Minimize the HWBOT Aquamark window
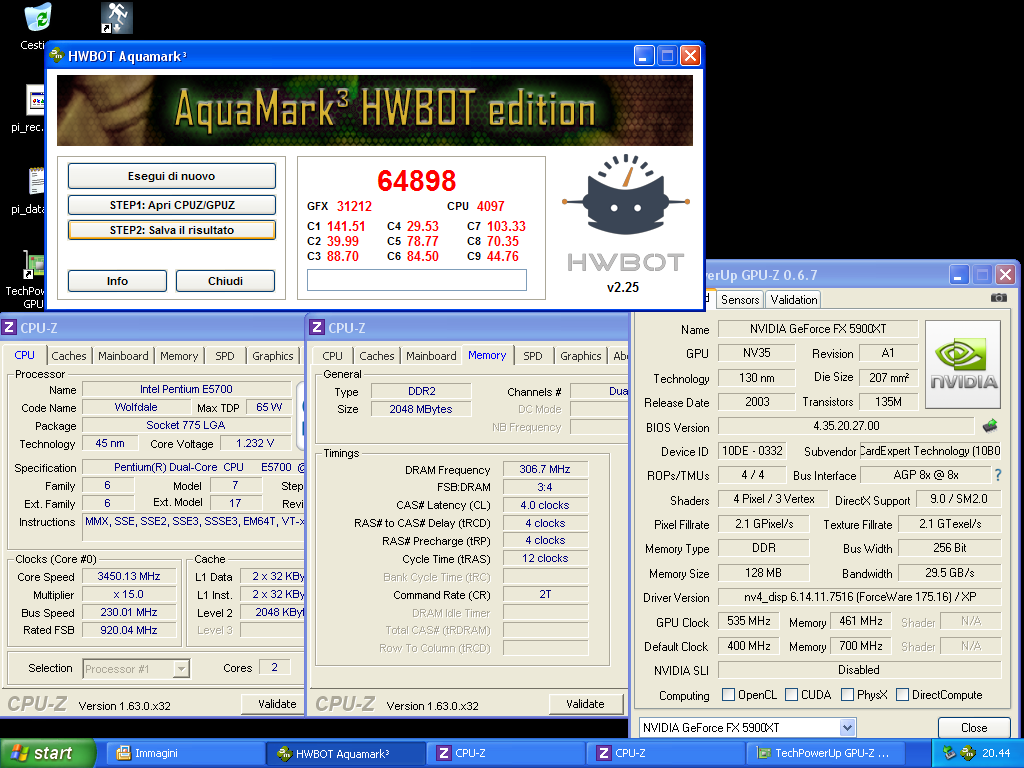1024x768 pixels. [644, 56]
